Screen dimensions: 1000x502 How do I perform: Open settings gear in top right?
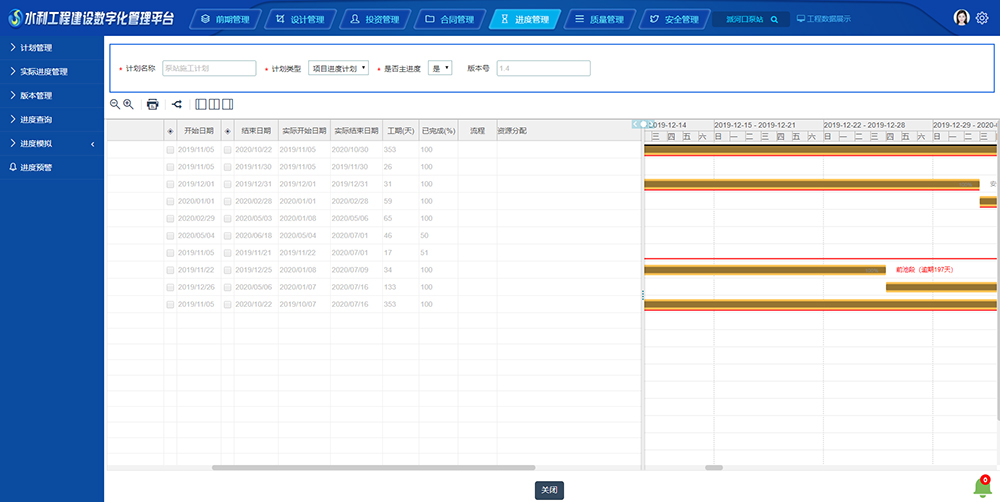[982, 18]
